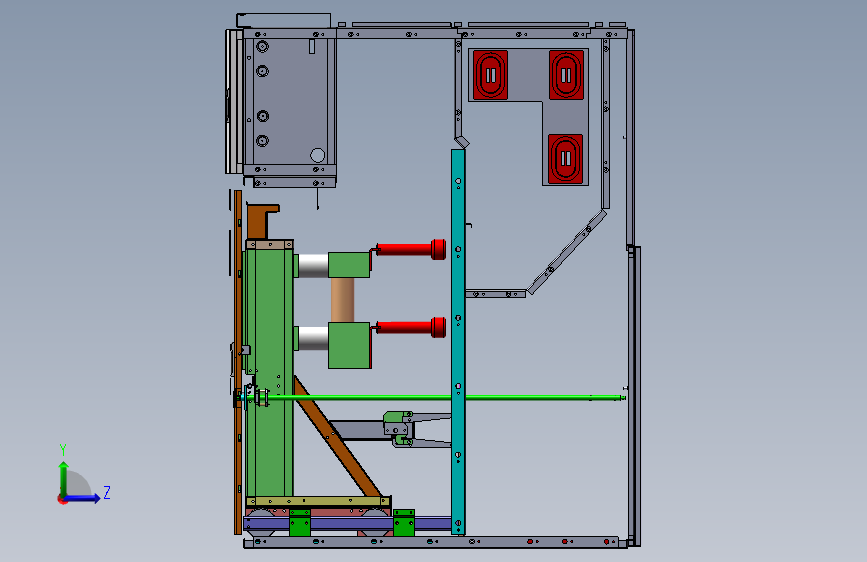
Task: Select the left green bracket on bottom rail
Action: (300, 523)
